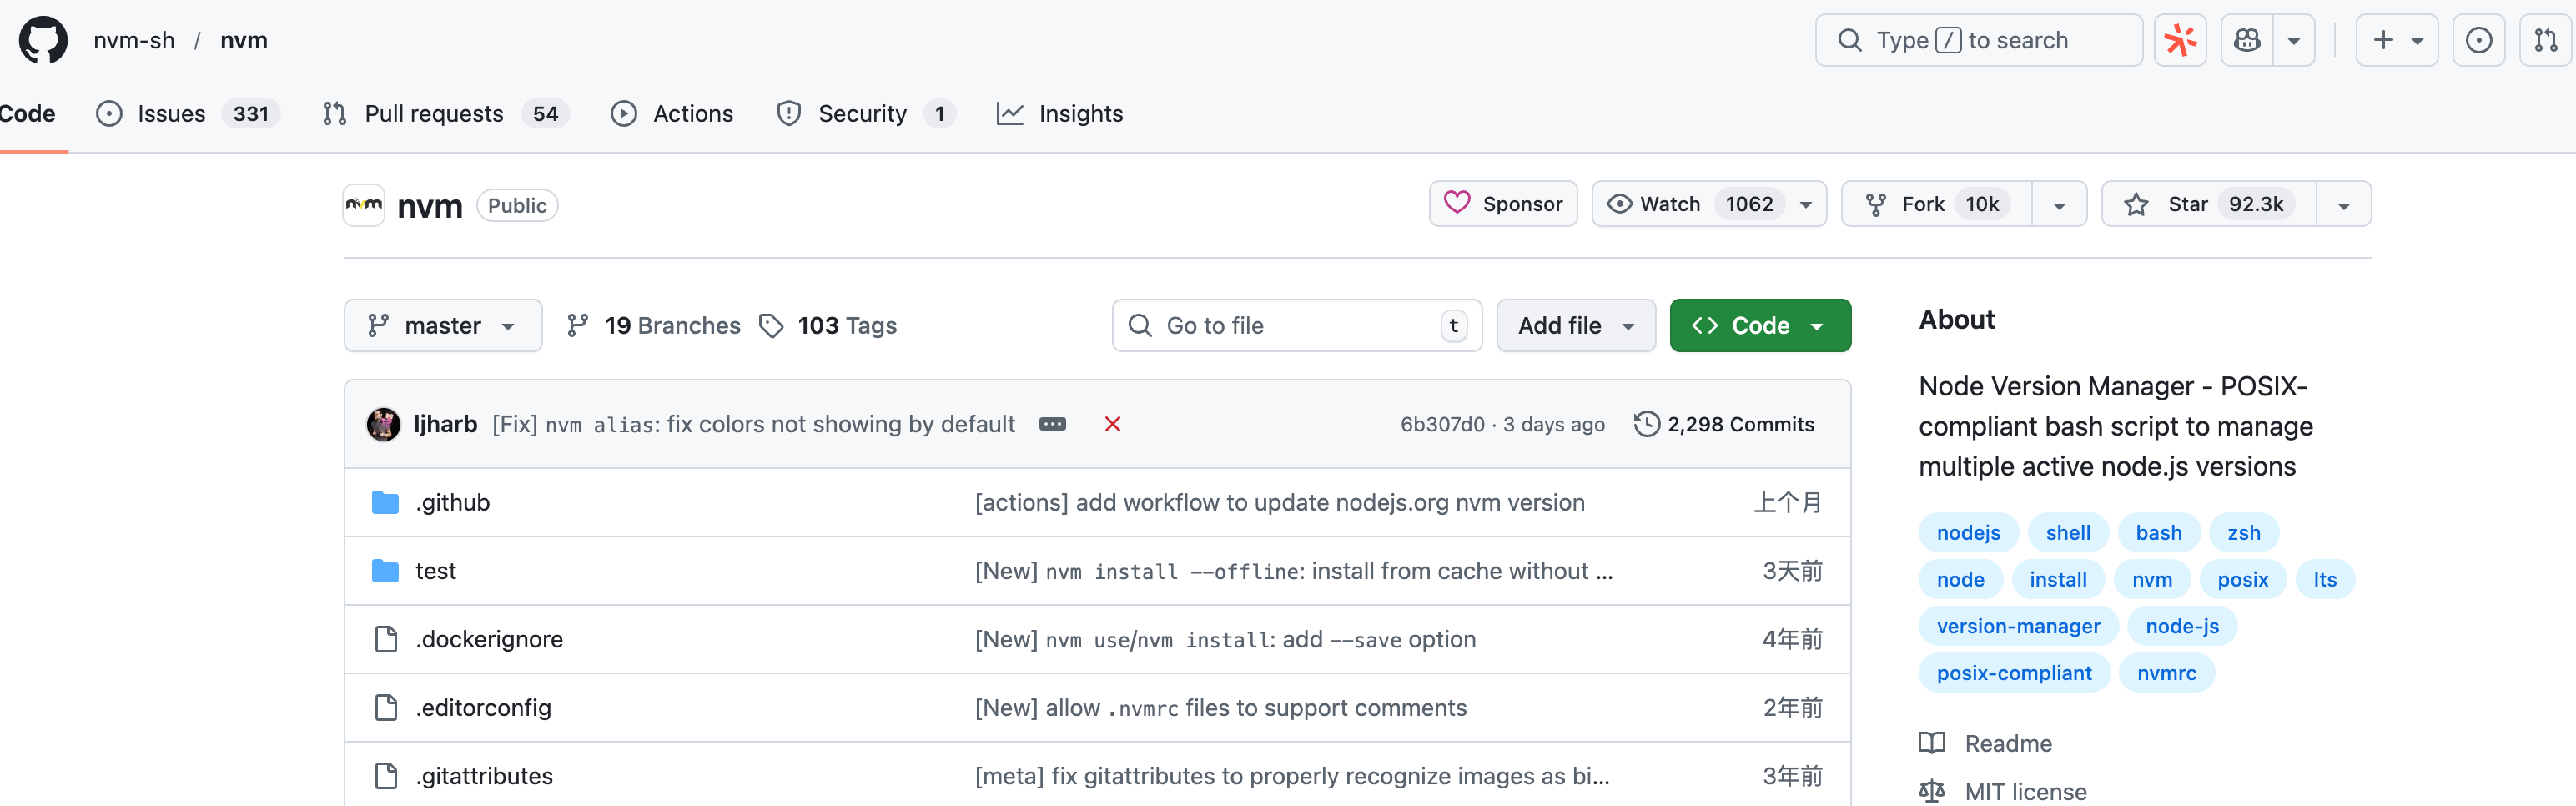
Task: Star the nvm repository
Action: (2208, 204)
